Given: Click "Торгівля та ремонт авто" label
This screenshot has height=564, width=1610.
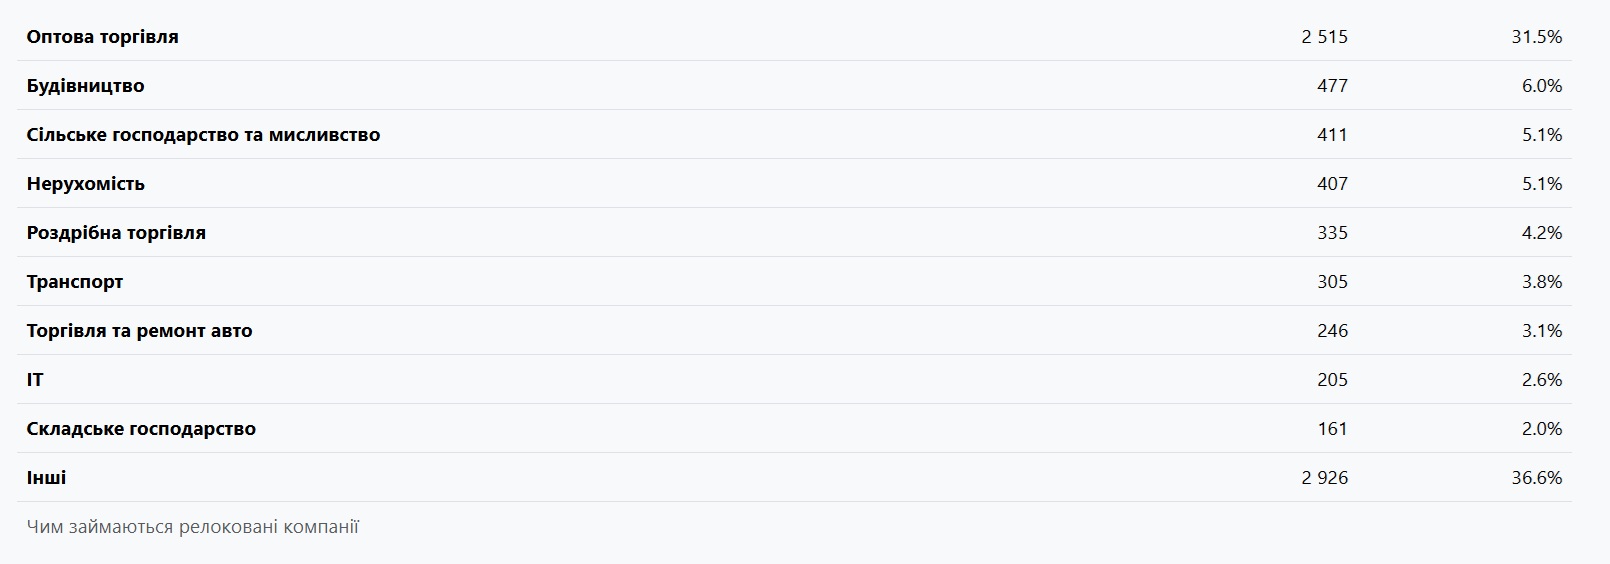Looking at the screenshot, I should [x=139, y=331].
